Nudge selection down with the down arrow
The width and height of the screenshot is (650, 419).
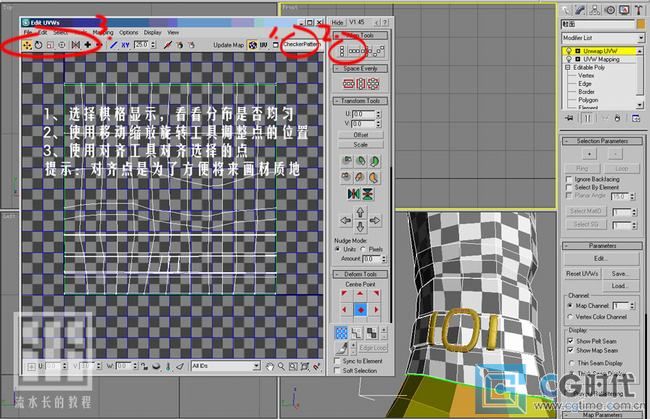(x=360, y=227)
